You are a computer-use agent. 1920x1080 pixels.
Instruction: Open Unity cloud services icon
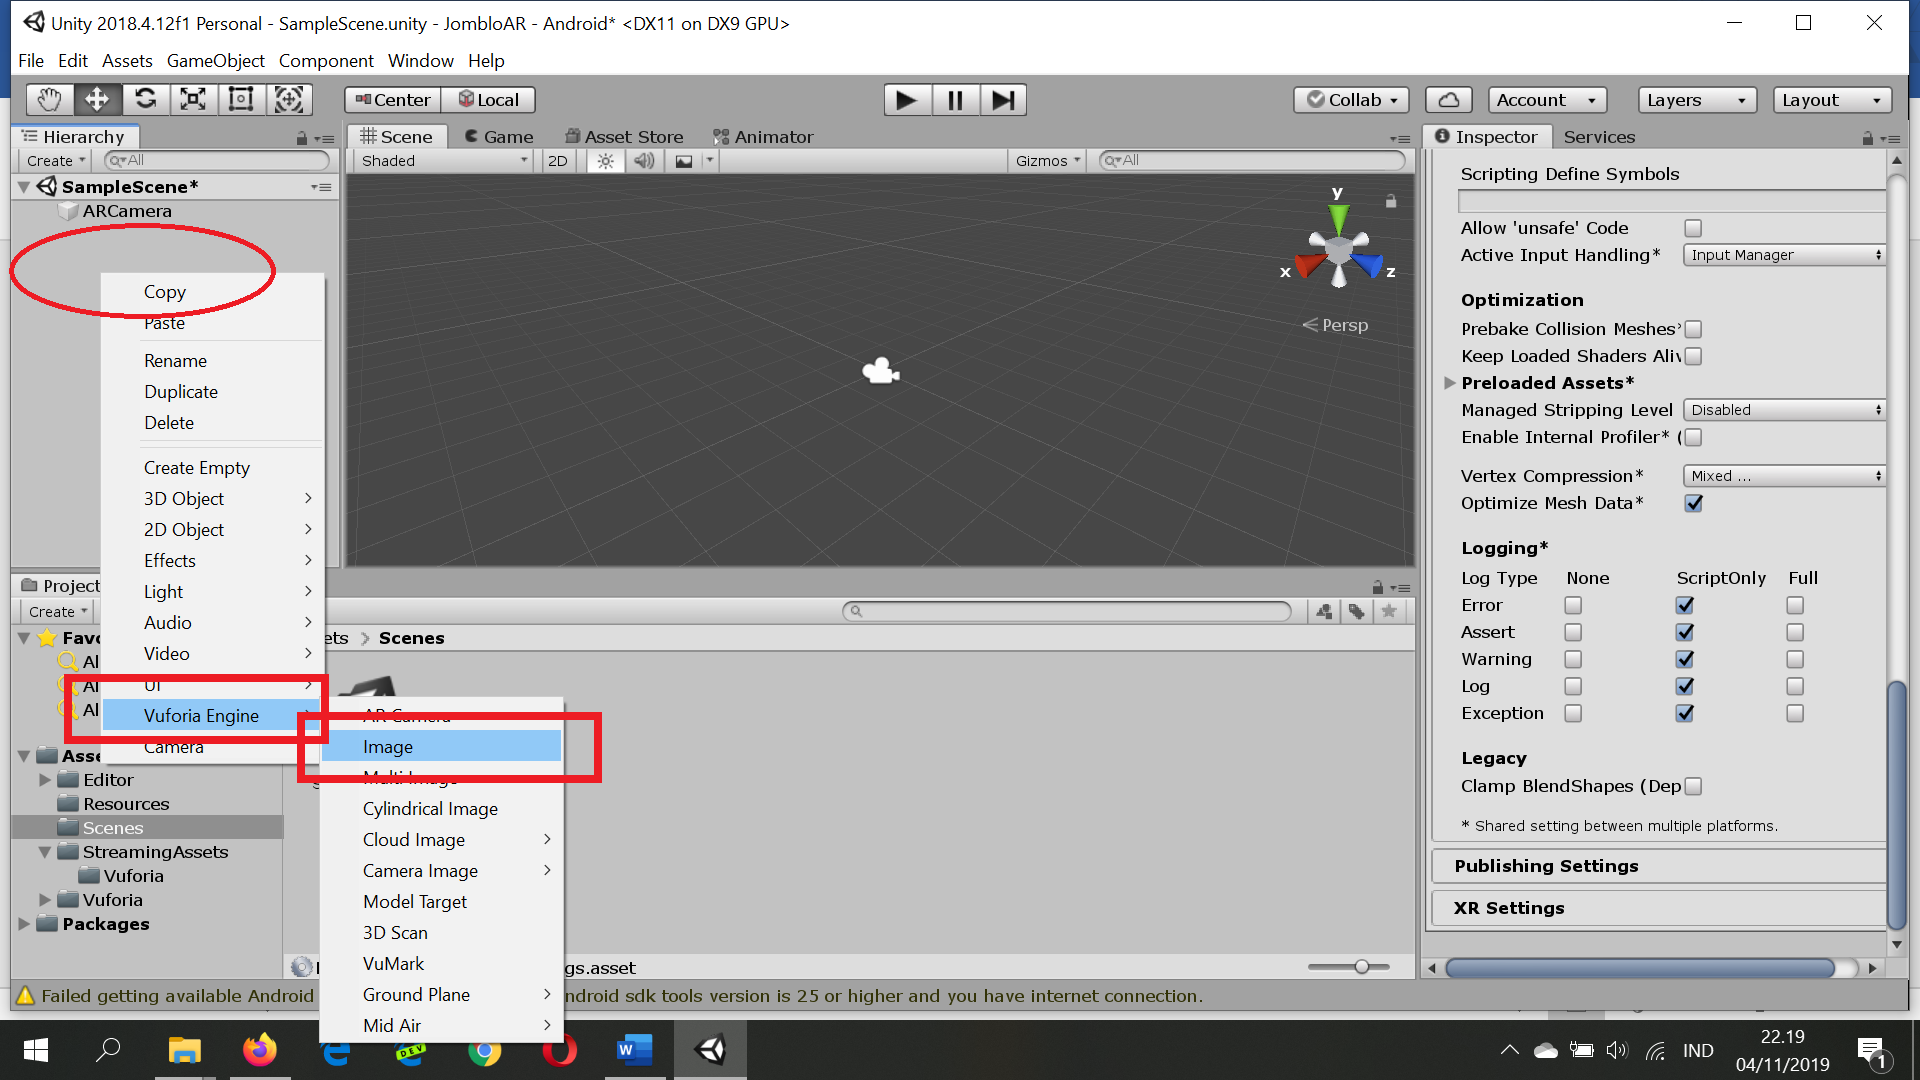coord(1449,100)
